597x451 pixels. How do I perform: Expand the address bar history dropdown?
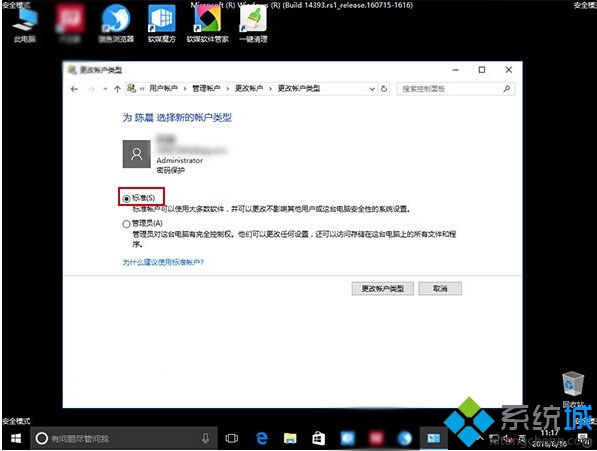coord(372,89)
